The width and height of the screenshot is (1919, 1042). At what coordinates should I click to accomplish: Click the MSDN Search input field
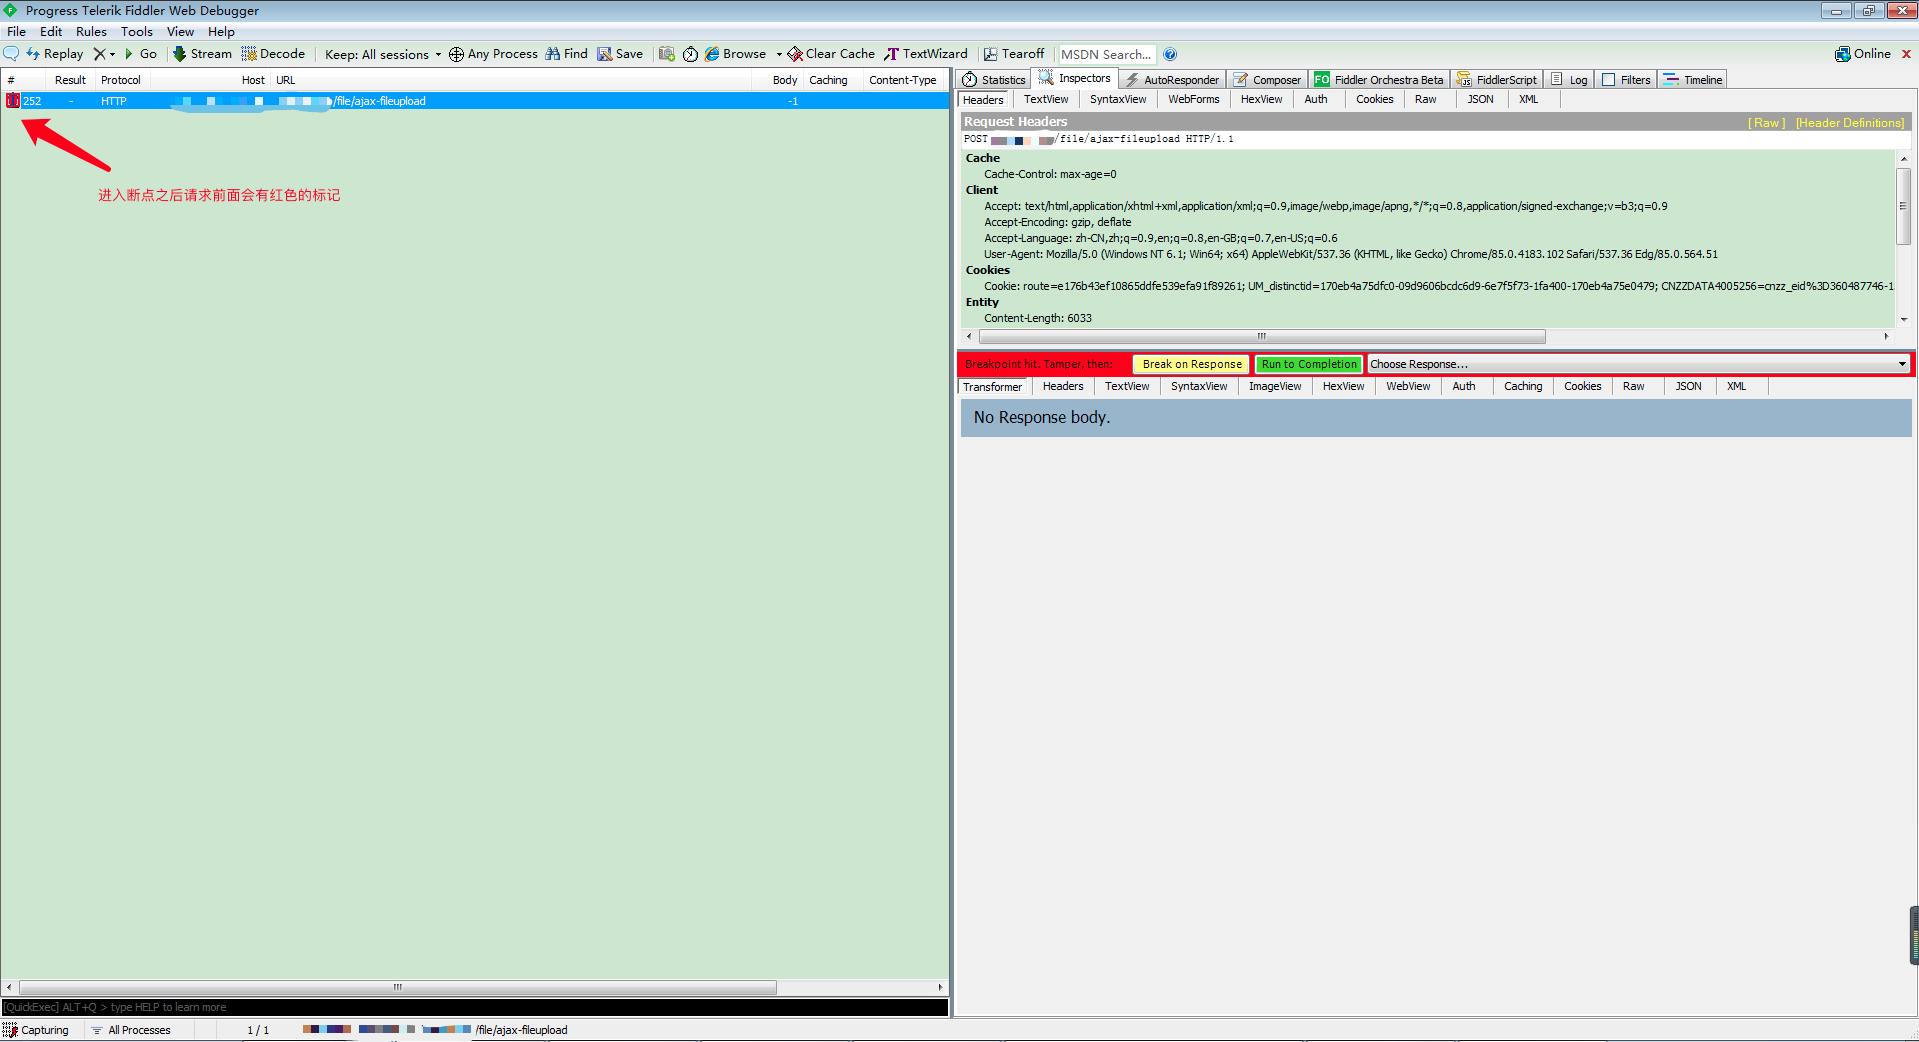point(1105,54)
